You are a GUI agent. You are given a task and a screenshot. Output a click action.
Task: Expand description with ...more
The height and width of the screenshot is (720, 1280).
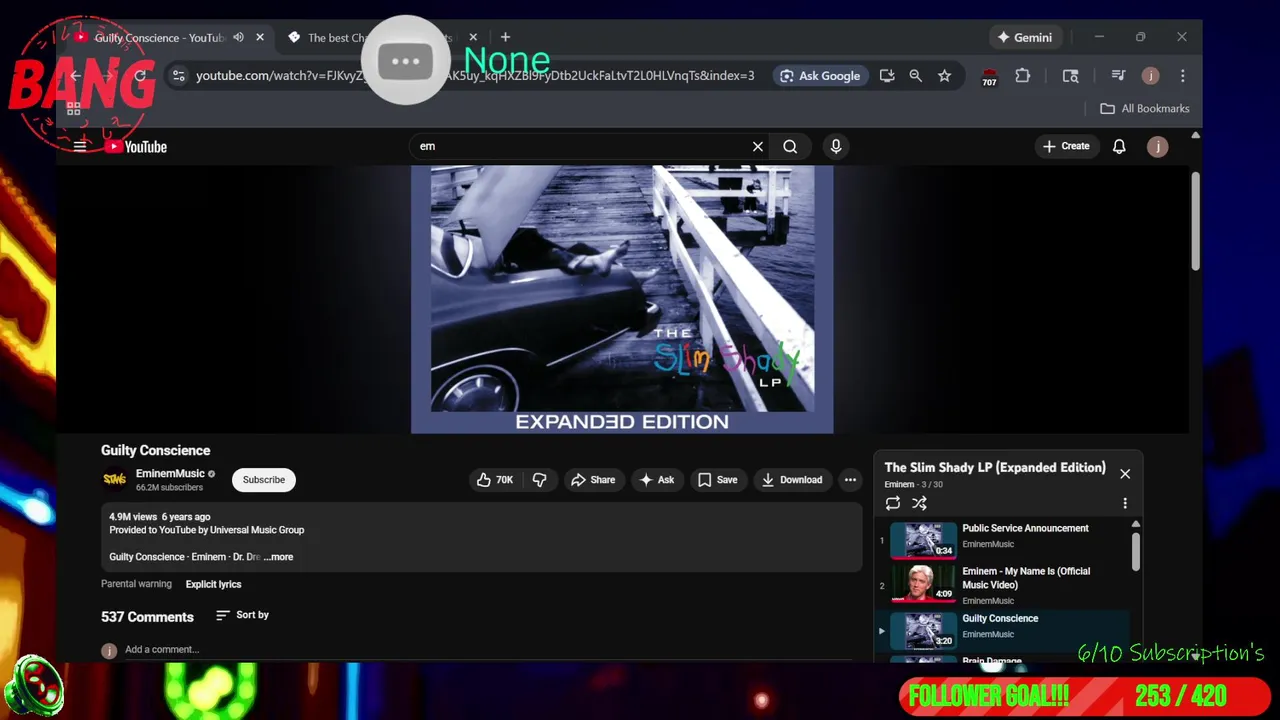279,557
